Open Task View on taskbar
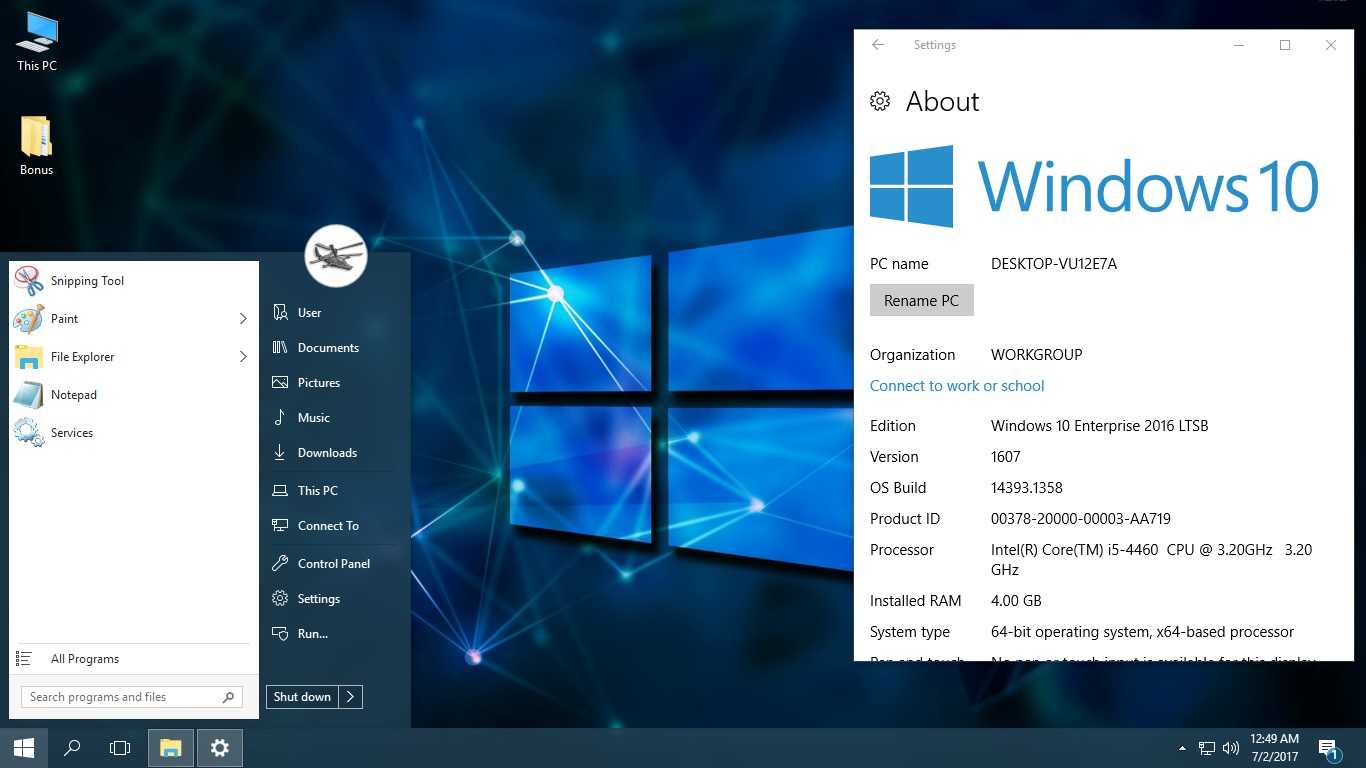This screenshot has width=1366, height=768. pyautogui.click(x=120, y=748)
